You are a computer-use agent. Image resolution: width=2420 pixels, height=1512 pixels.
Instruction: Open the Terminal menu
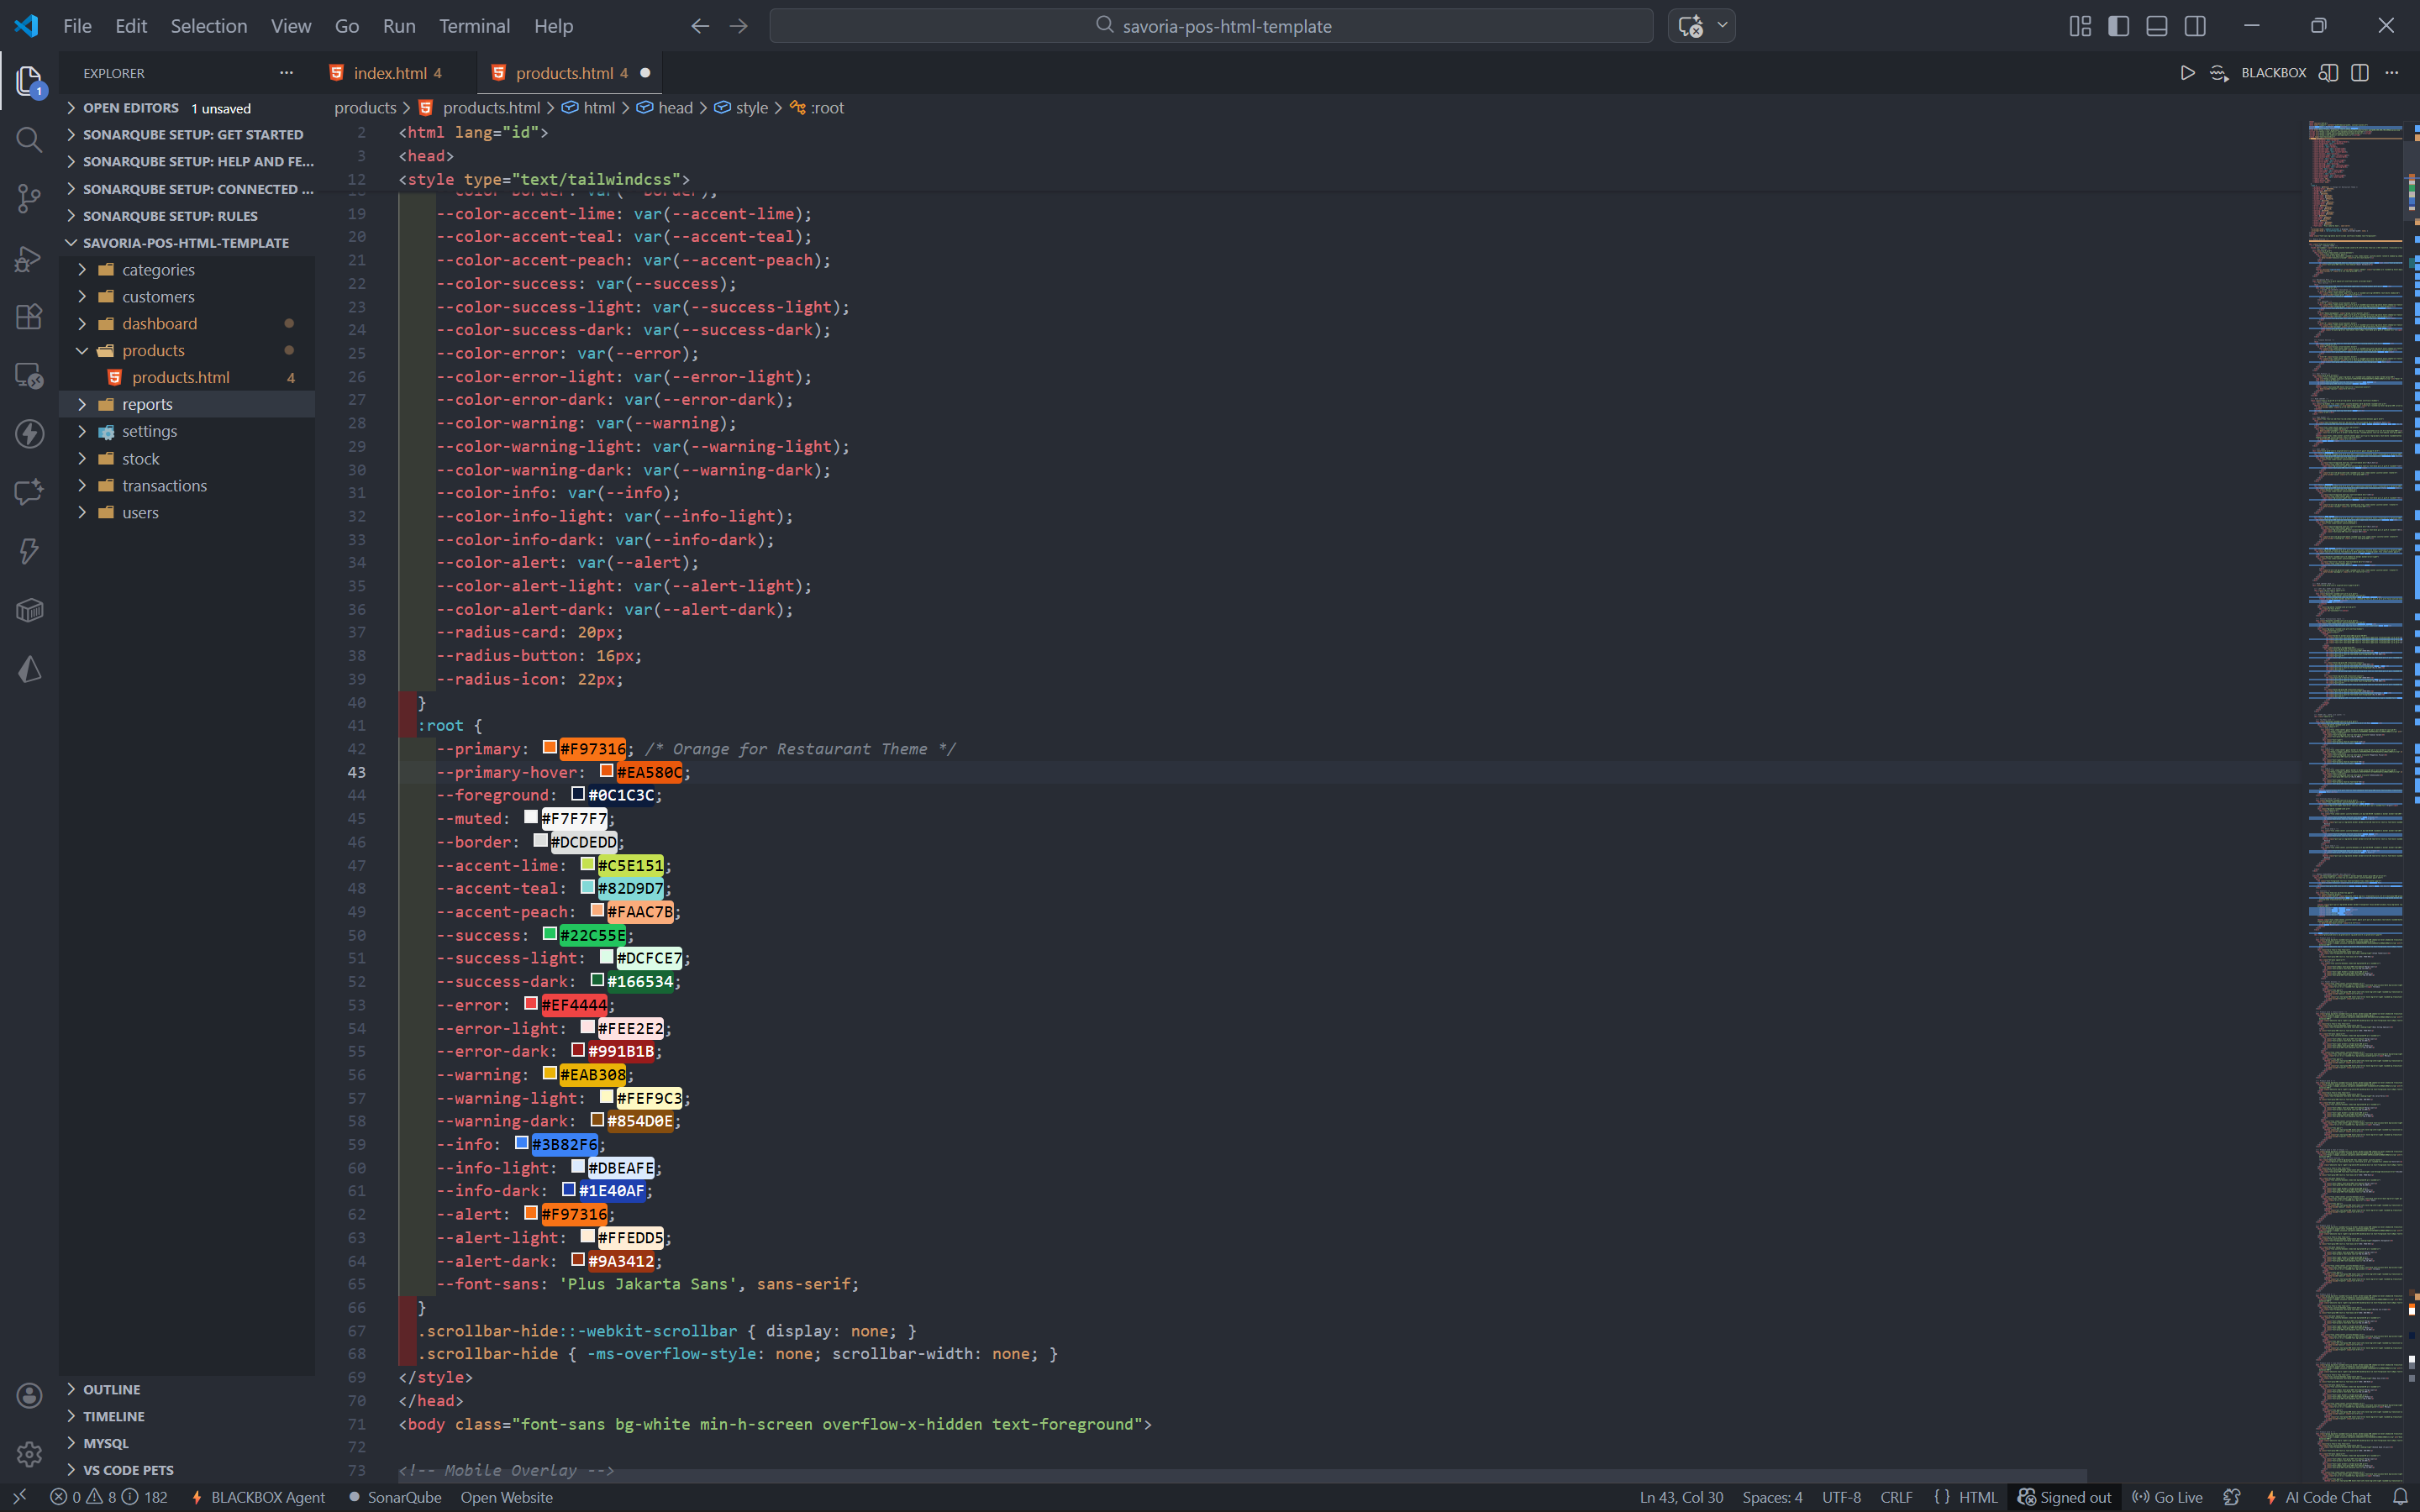point(473,26)
